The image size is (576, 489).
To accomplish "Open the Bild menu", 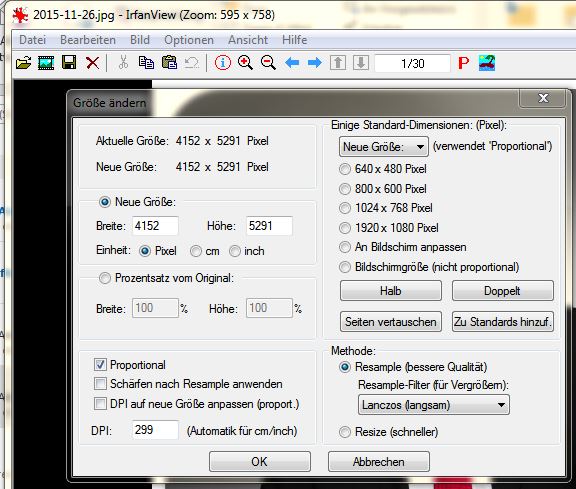I will point(140,40).
